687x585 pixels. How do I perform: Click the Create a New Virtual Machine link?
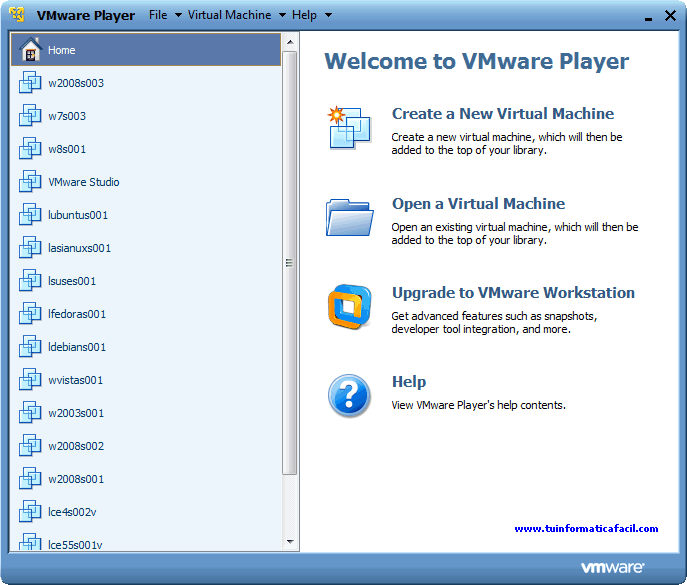(x=503, y=113)
